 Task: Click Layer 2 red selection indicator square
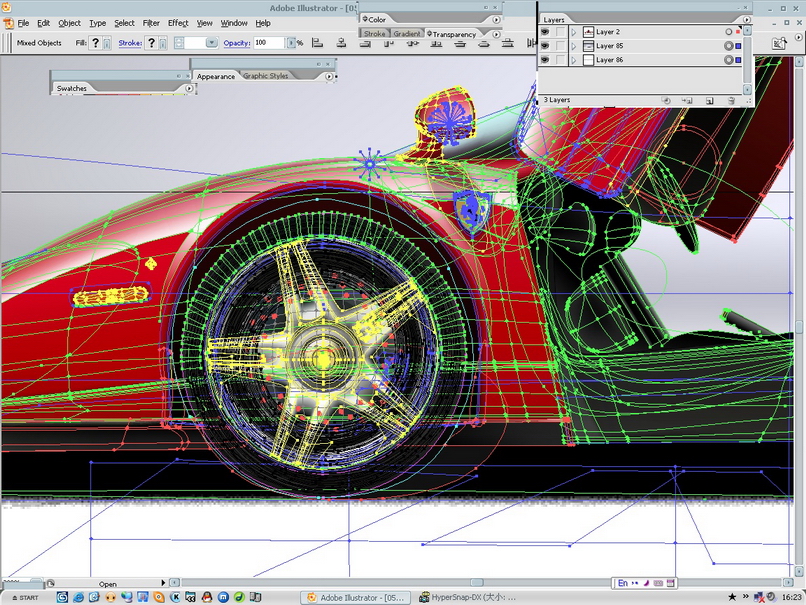click(x=738, y=32)
